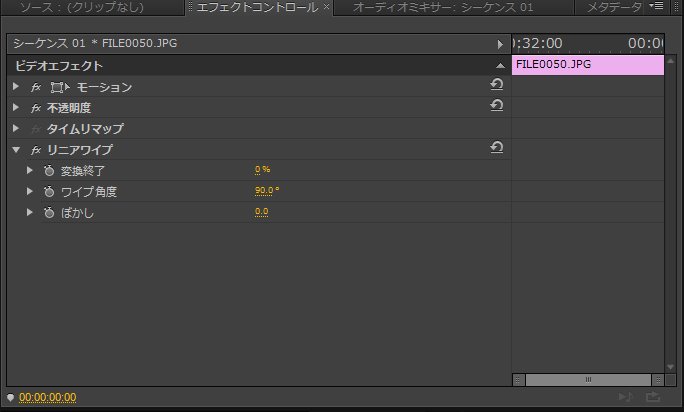Click the left handle of zoom scrollbar
This screenshot has height=412, width=684.
click(518, 380)
